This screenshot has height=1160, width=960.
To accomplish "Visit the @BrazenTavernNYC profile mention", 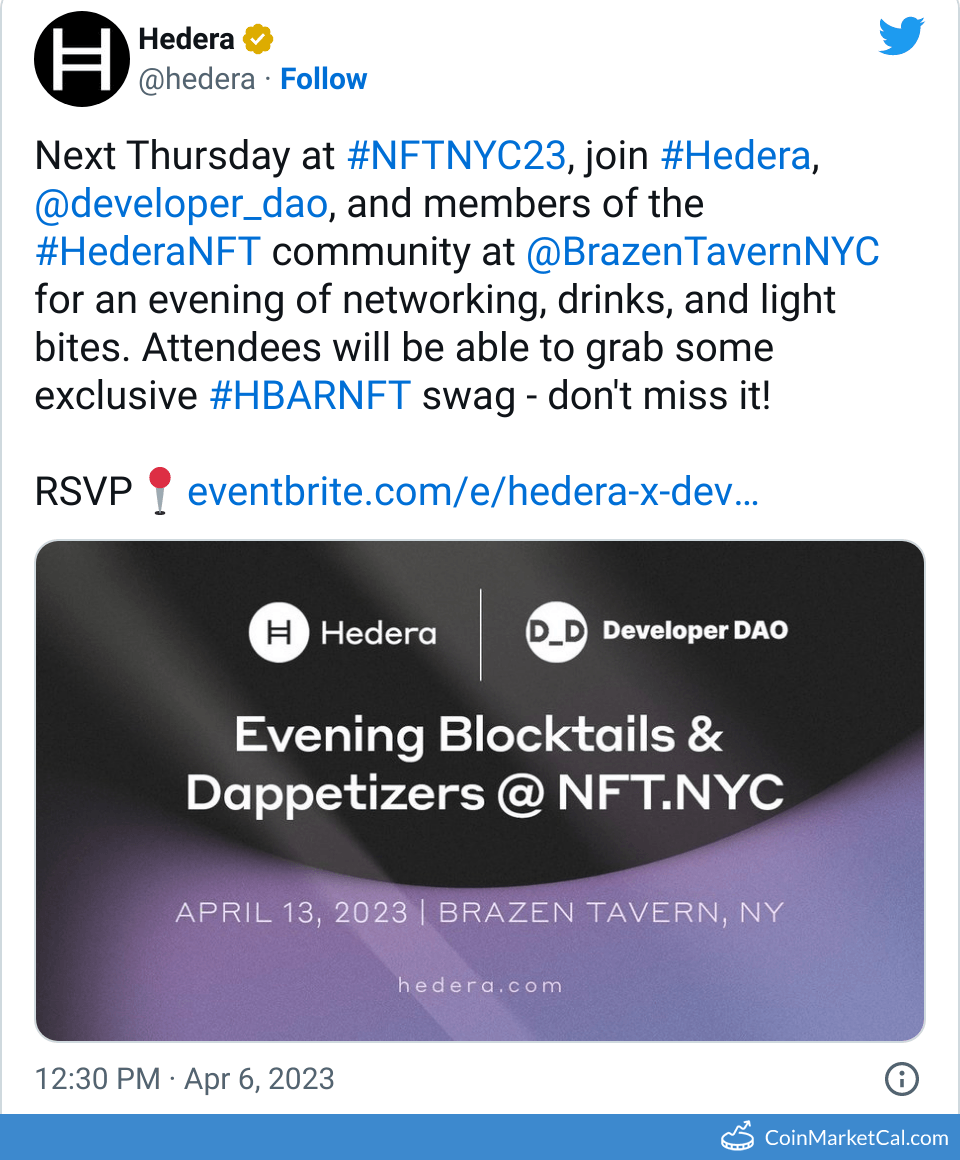I will 702,252.
